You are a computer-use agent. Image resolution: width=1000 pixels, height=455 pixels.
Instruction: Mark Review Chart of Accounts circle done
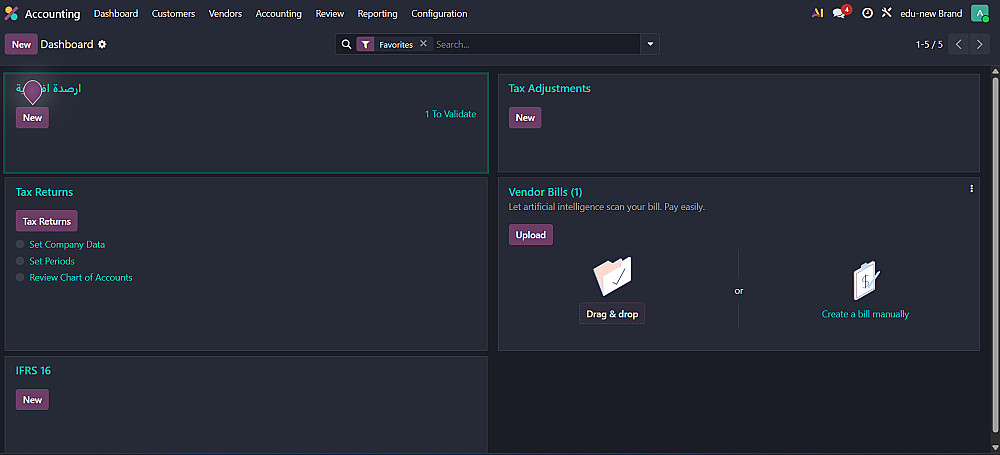pos(20,278)
